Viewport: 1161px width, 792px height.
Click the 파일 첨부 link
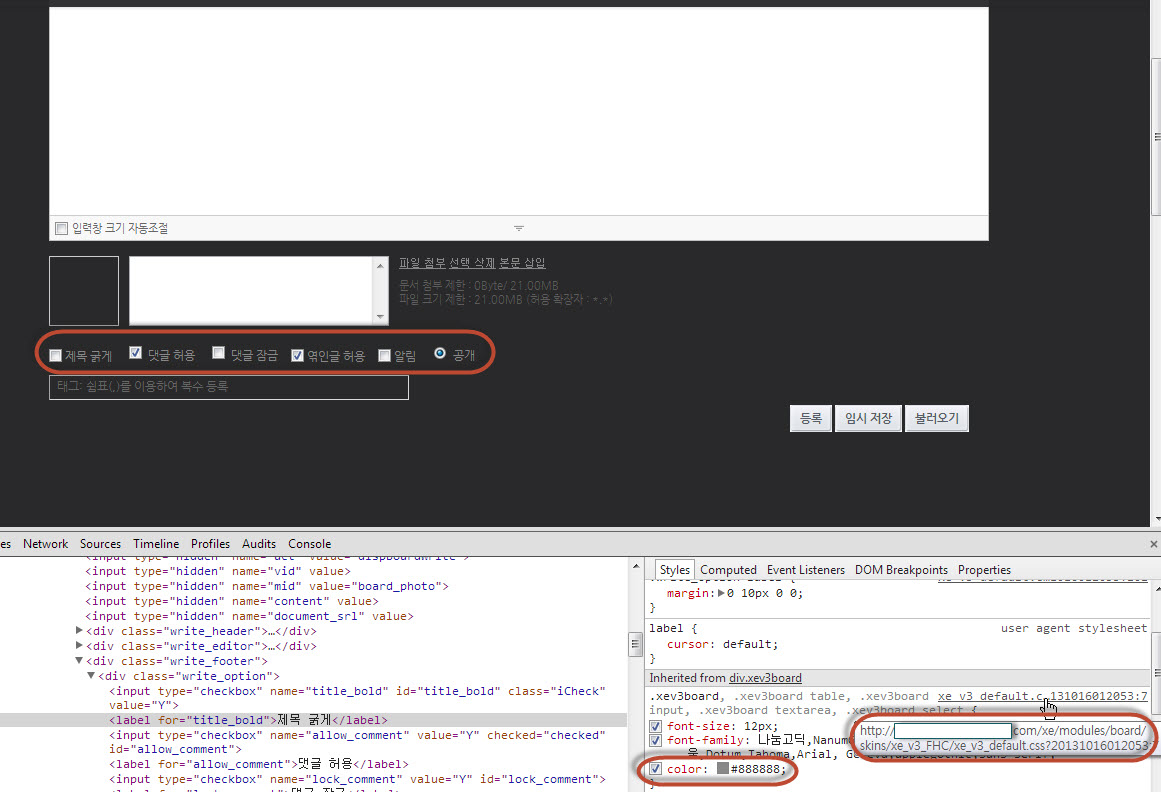tap(421, 263)
